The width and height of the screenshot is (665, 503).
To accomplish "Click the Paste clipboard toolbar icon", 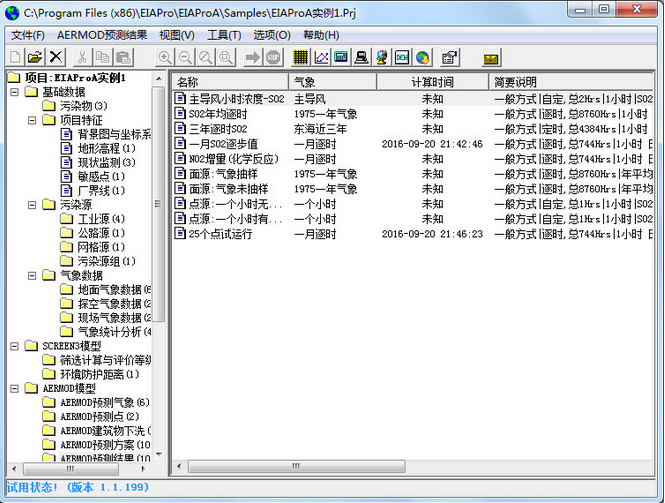I will (123, 57).
